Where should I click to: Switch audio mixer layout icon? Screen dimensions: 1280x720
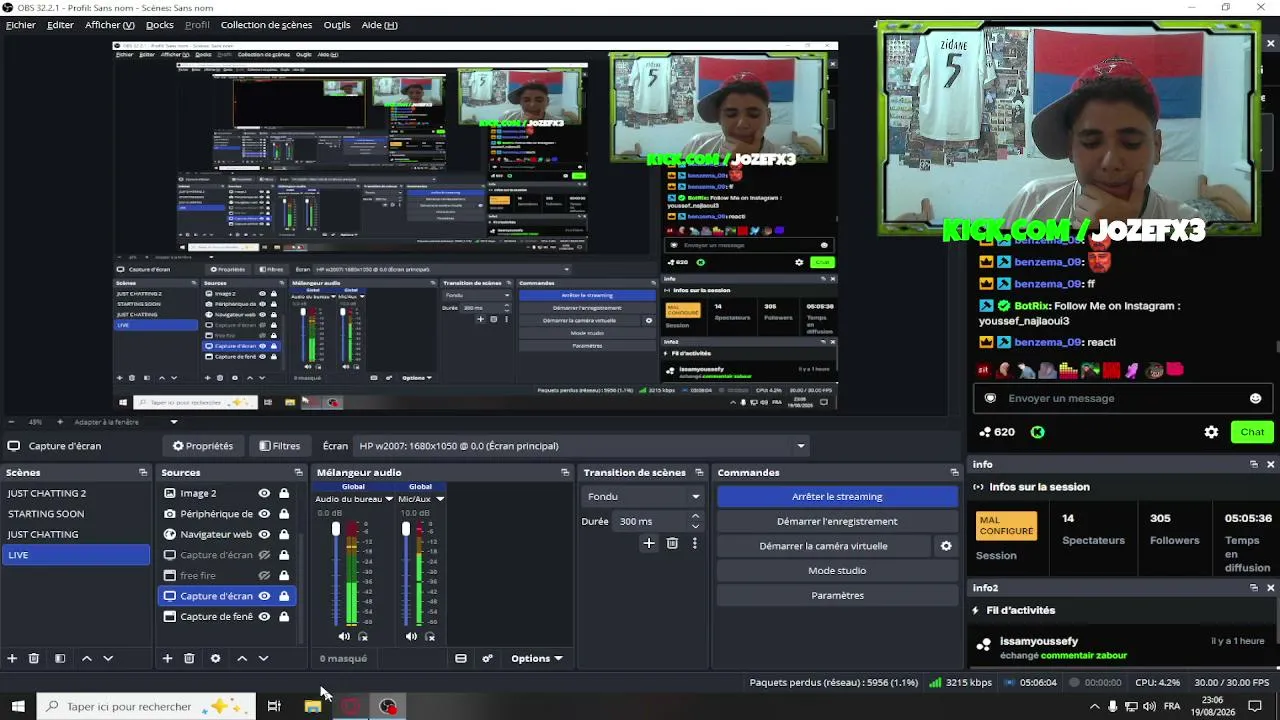pos(461,658)
